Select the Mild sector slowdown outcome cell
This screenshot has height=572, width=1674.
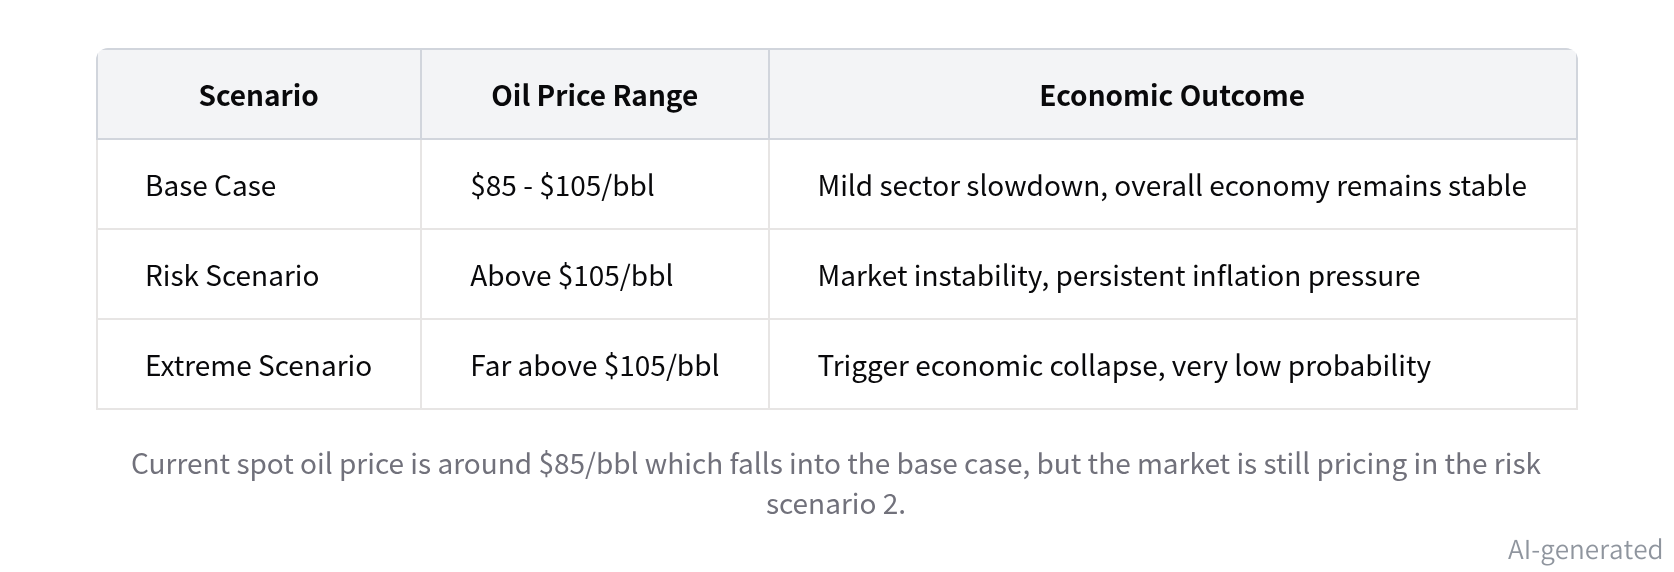coord(1172,185)
